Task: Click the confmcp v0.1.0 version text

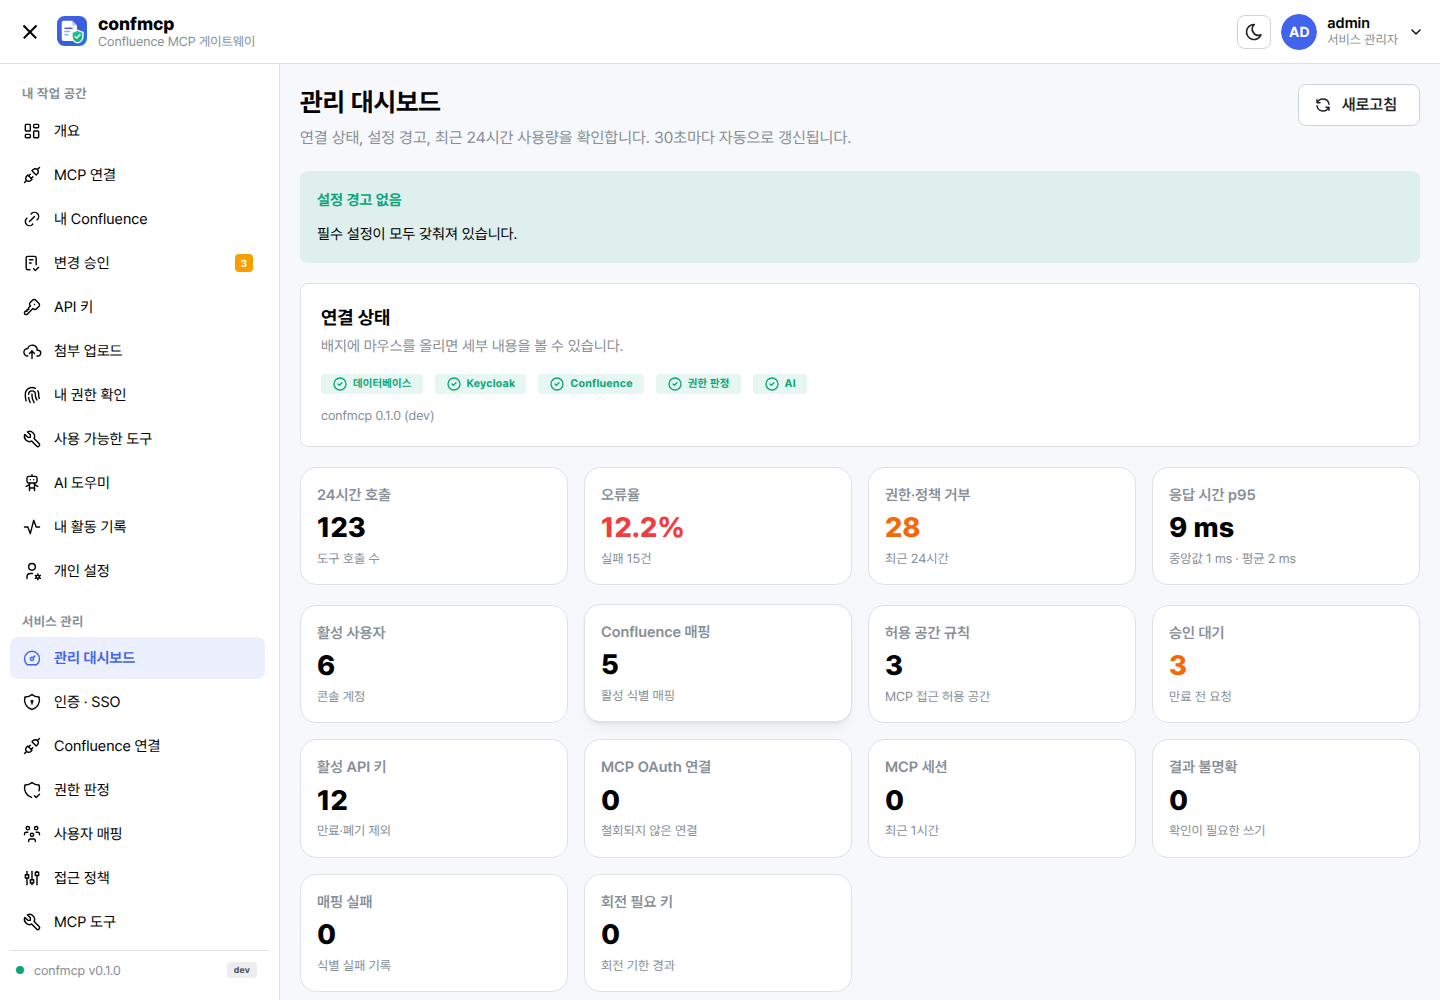Action: coord(77,971)
